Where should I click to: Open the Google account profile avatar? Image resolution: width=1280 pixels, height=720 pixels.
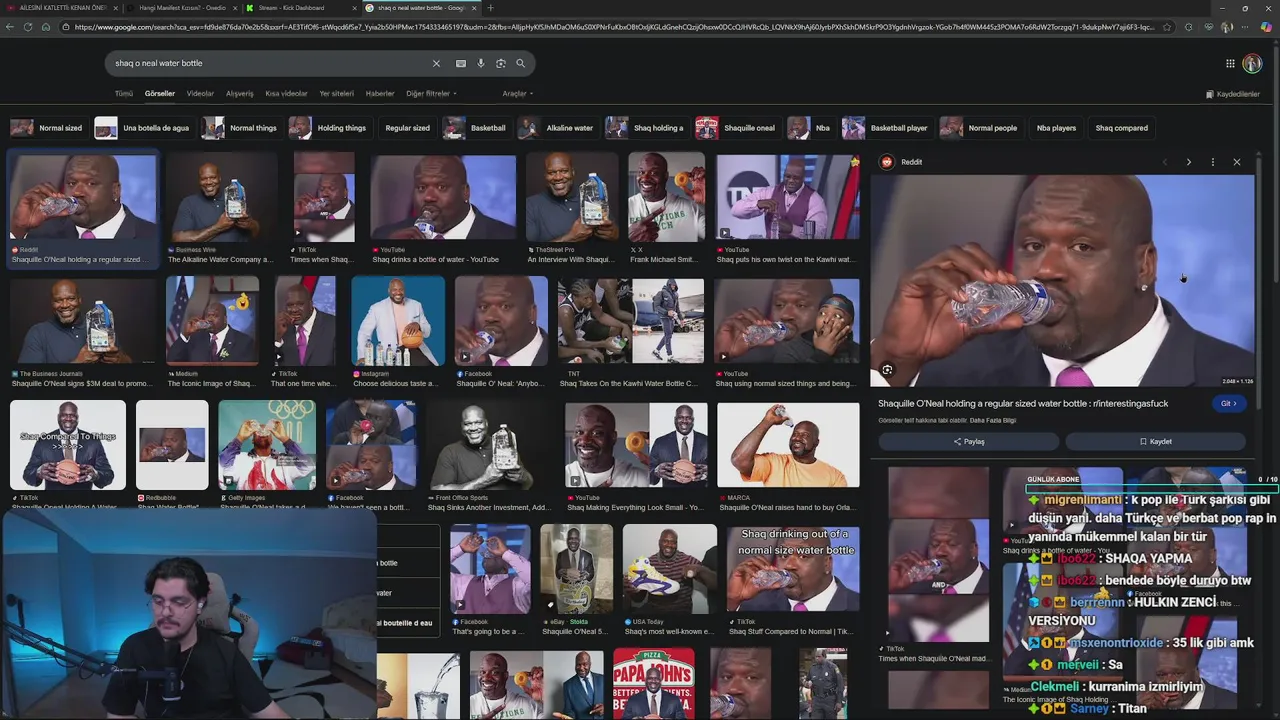pyautogui.click(x=1252, y=63)
